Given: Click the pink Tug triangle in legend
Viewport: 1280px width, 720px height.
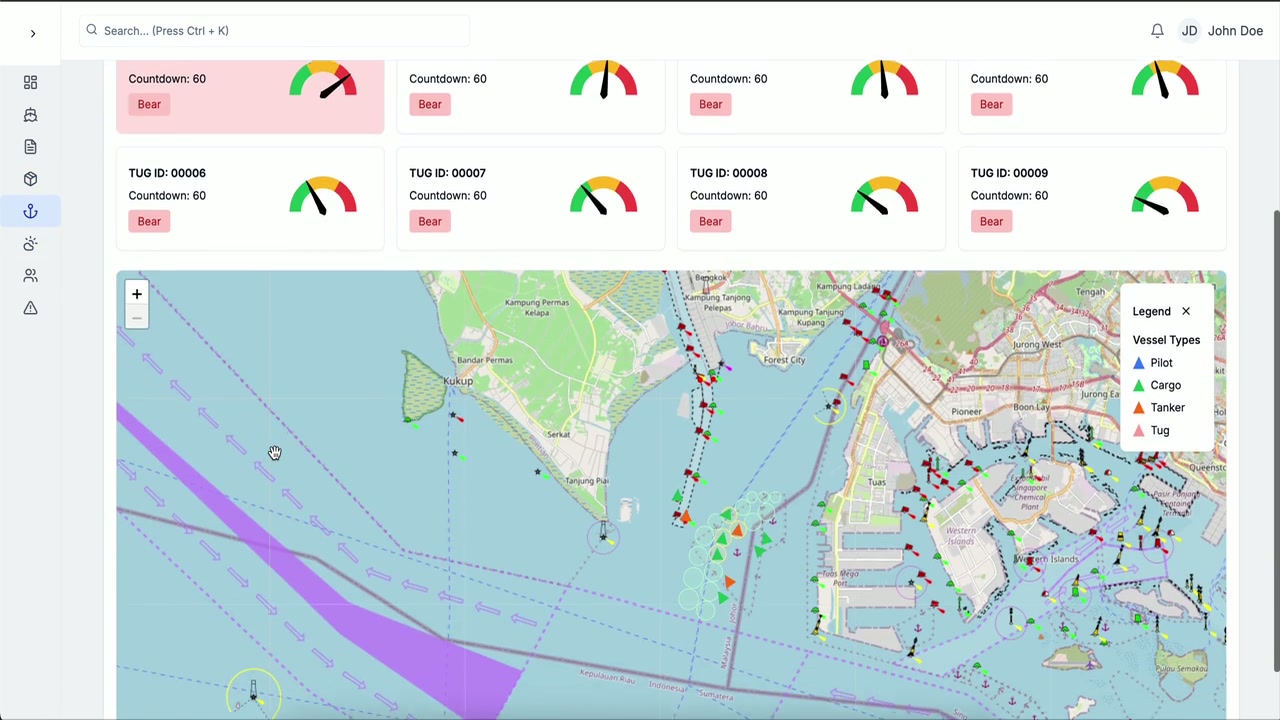Looking at the screenshot, I should tap(1139, 430).
